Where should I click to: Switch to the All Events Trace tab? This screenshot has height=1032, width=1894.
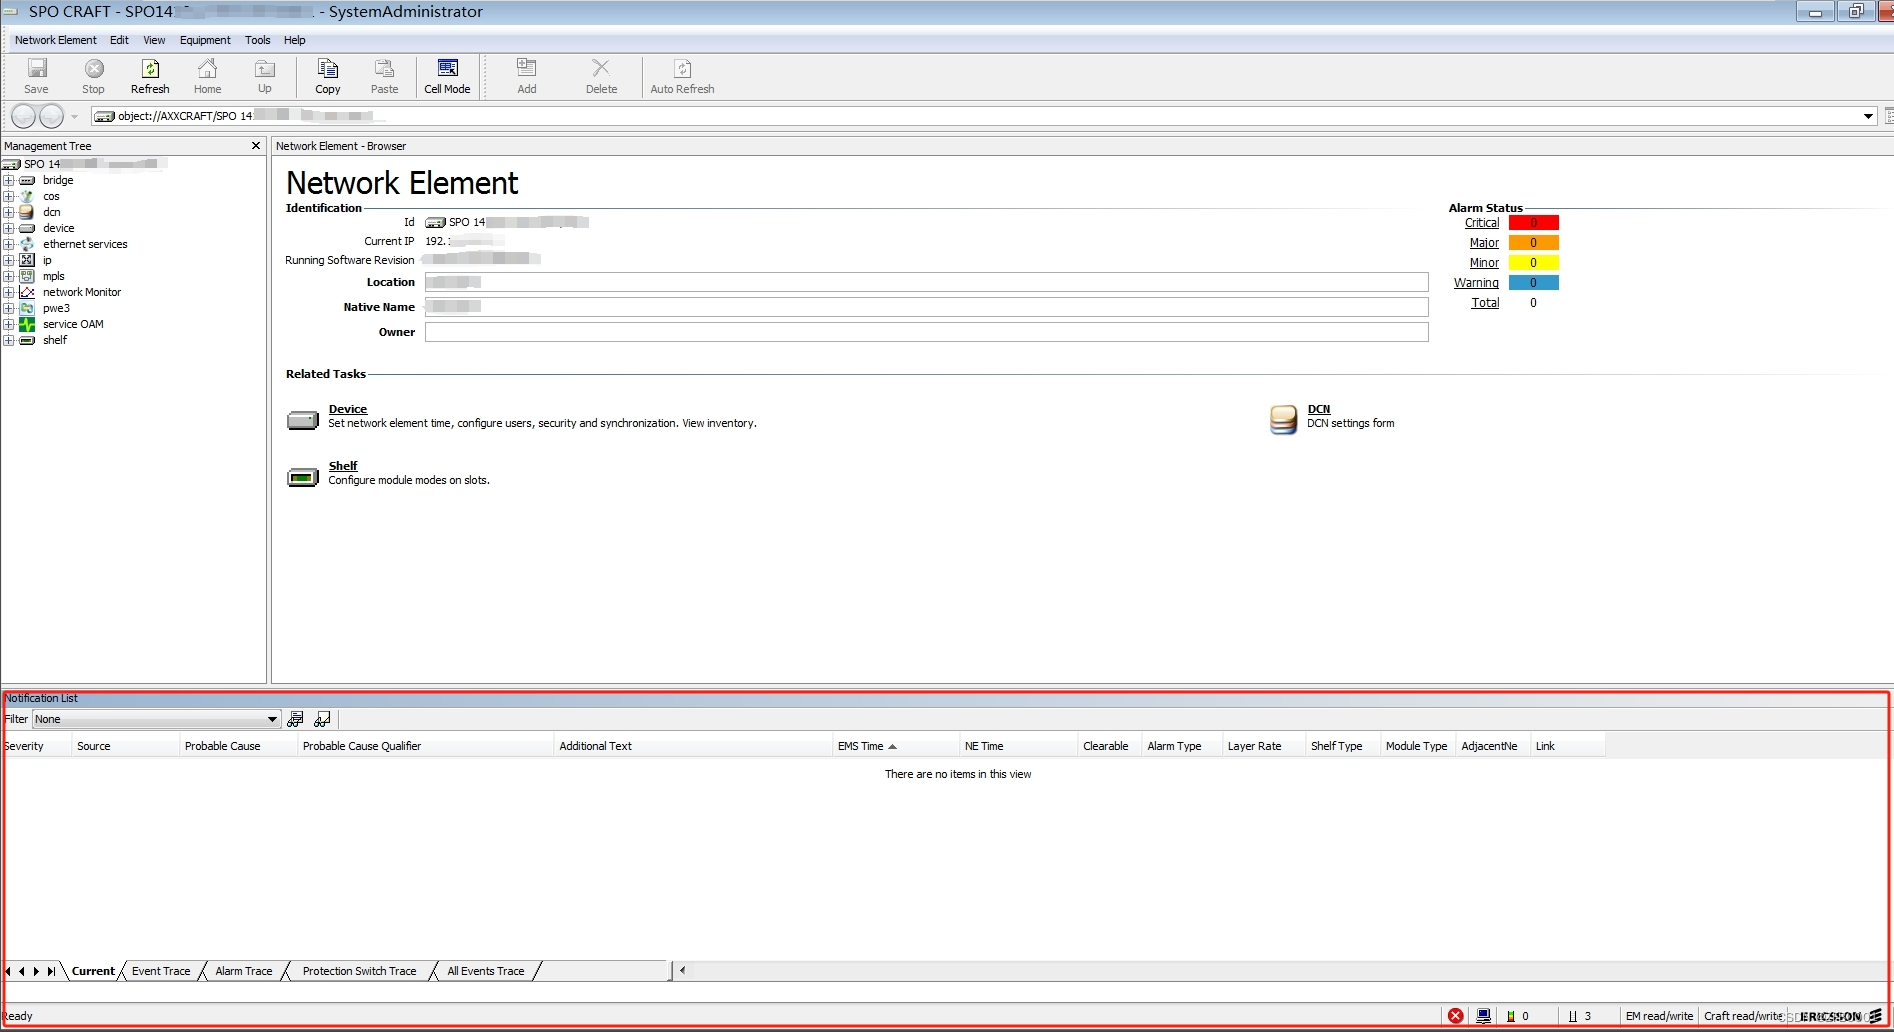[485, 971]
